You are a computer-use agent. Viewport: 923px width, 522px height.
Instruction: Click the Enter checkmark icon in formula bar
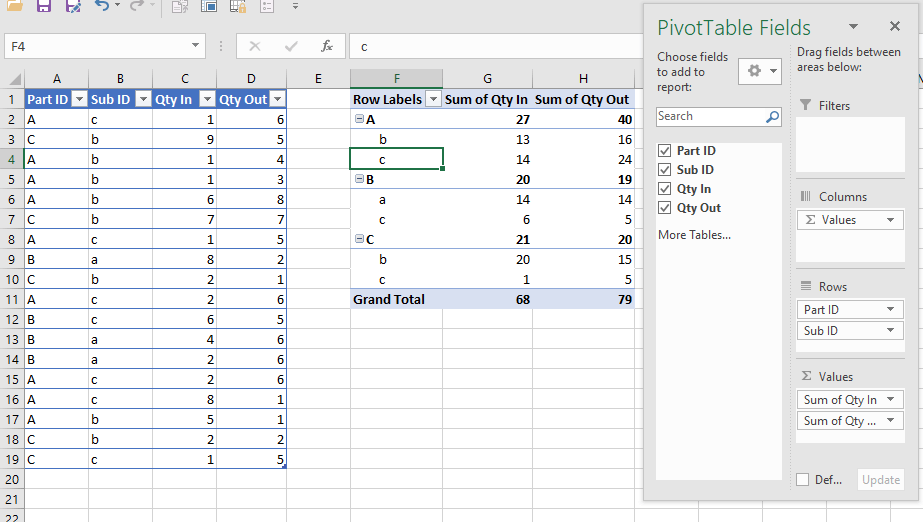291,46
